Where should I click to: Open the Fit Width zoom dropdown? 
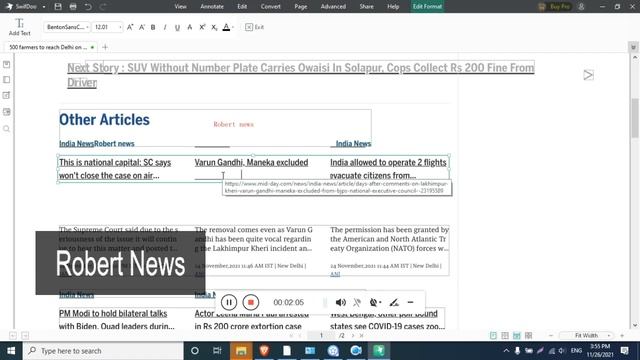(x=587, y=336)
